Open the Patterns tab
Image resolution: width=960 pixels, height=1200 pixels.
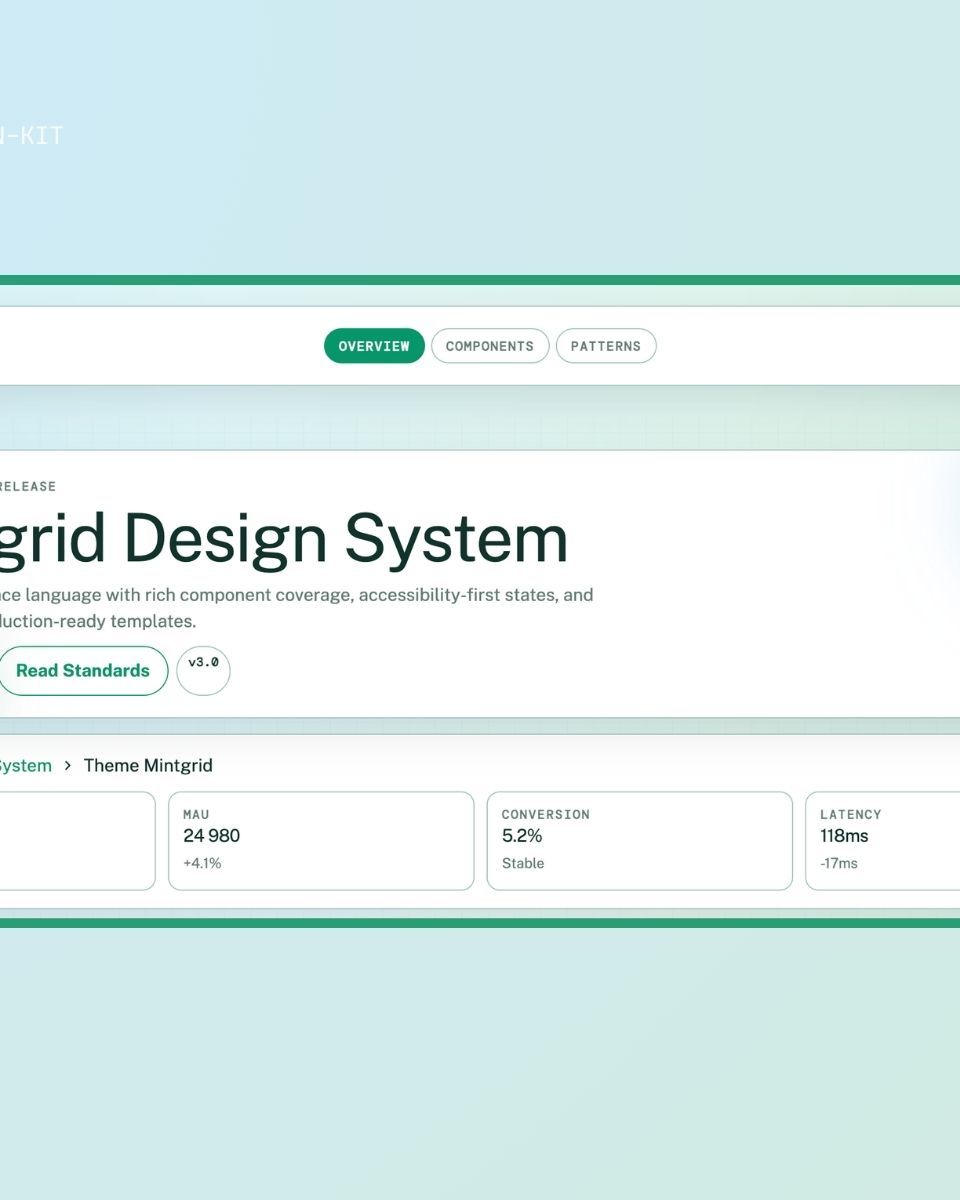click(x=606, y=346)
